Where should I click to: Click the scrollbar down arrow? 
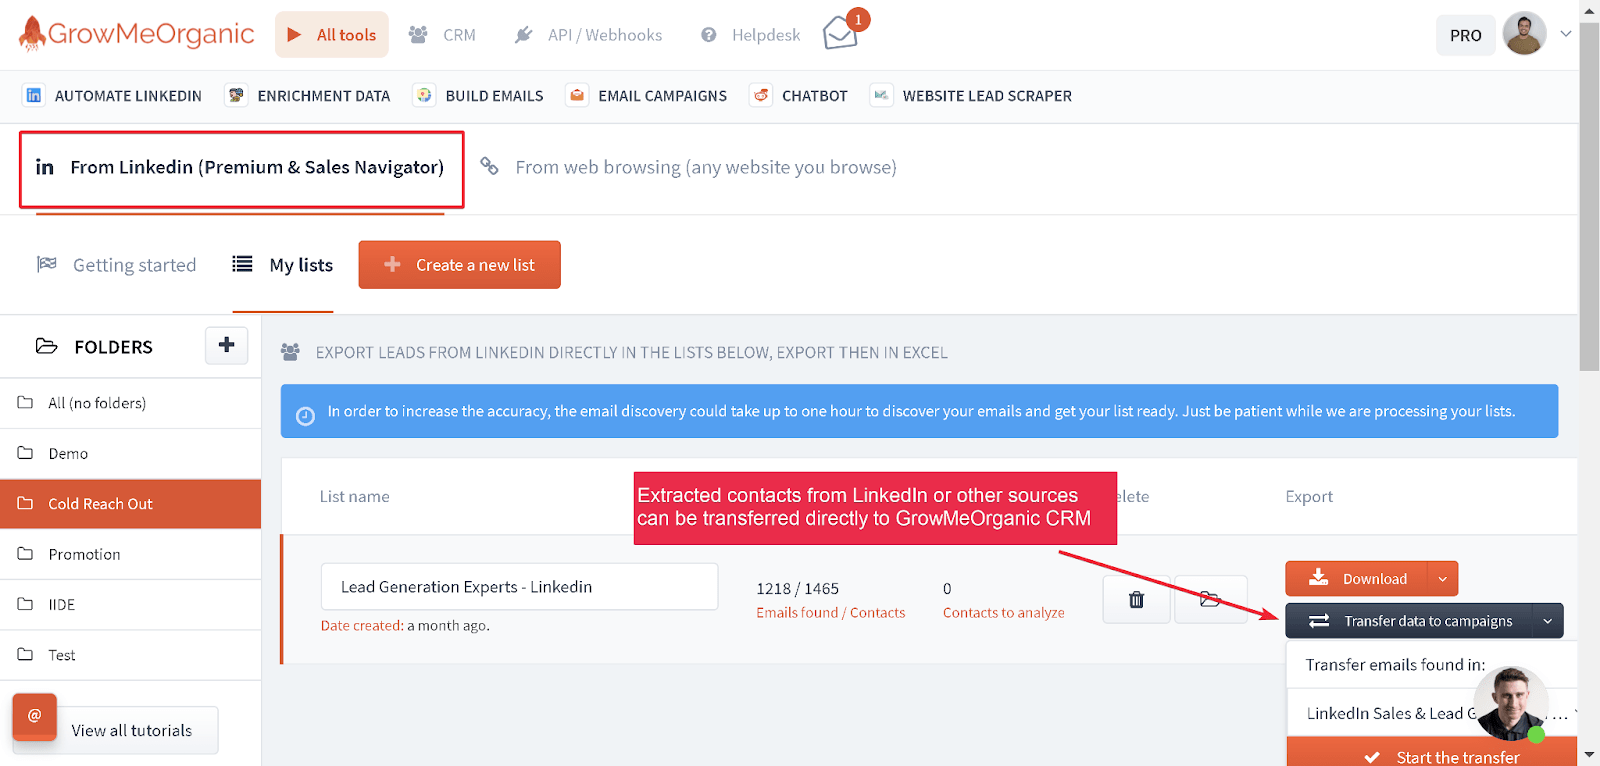[x=1589, y=756]
